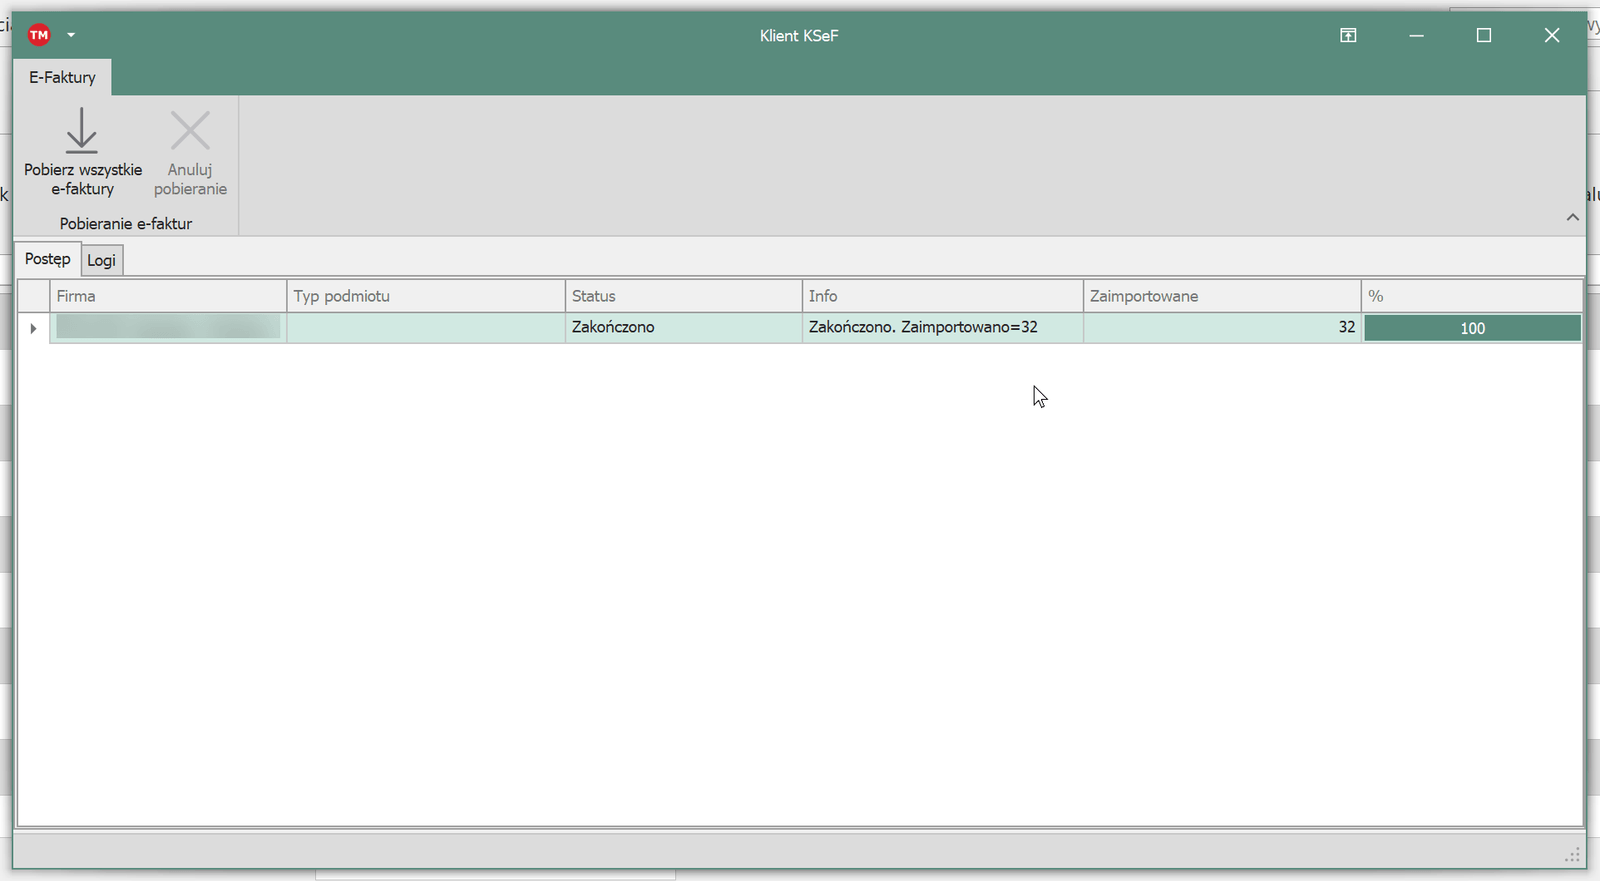The height and width of the screenshot is (881, 1600).
Task: Sort by the Firma column header
Action: point(167,296)
